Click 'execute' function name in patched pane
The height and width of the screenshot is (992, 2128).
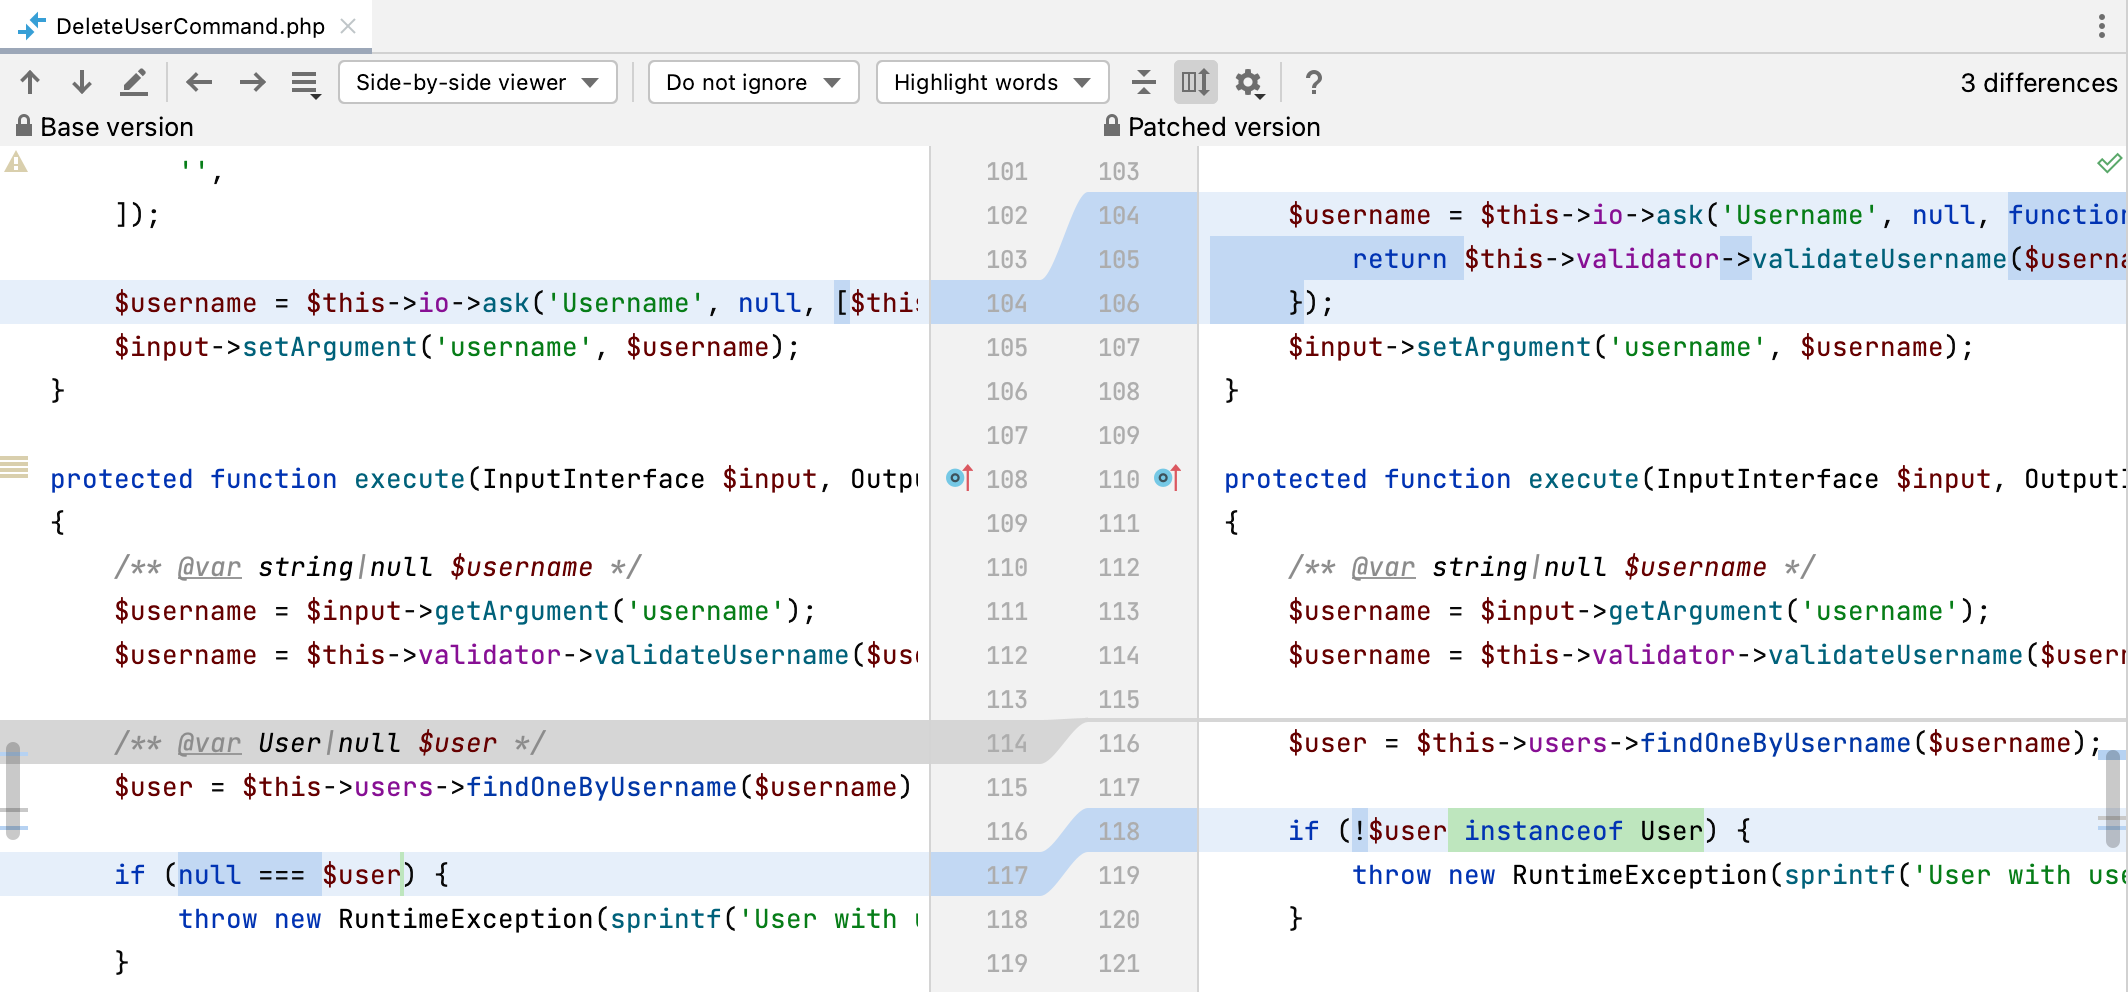(1583, 479)
